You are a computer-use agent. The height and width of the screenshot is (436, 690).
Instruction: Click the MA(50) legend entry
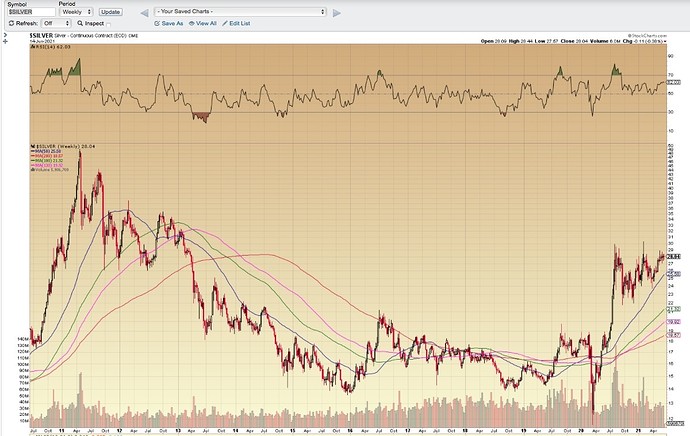pos(46,151)
